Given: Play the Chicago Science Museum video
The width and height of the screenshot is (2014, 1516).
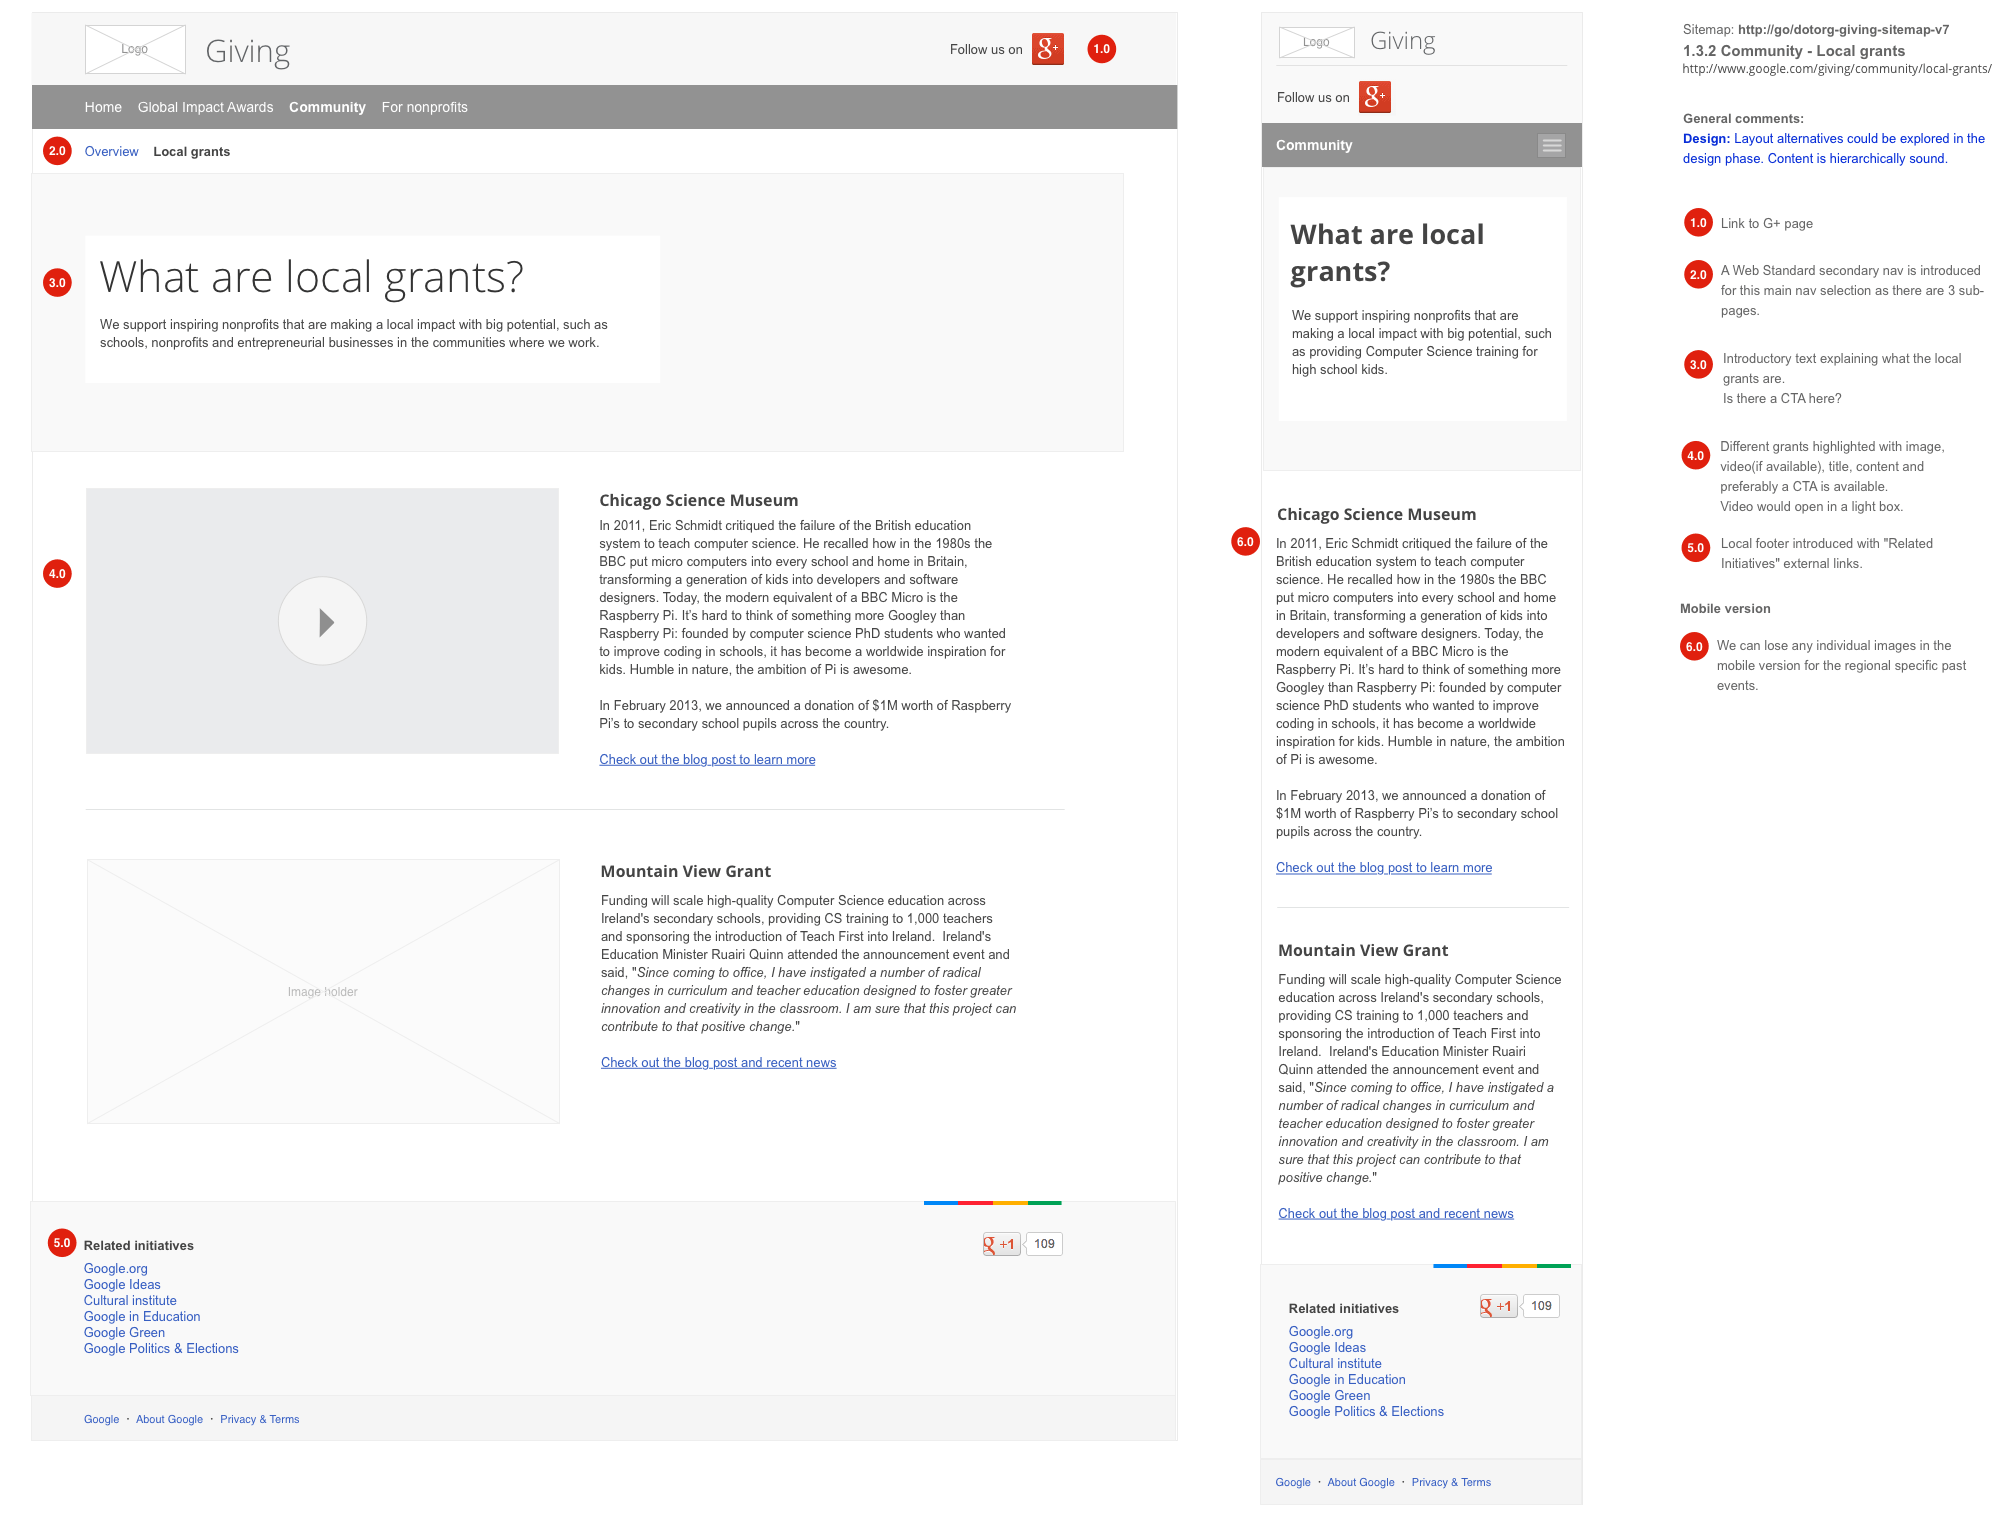Looking at the screenshot, I should coord(322,621).
